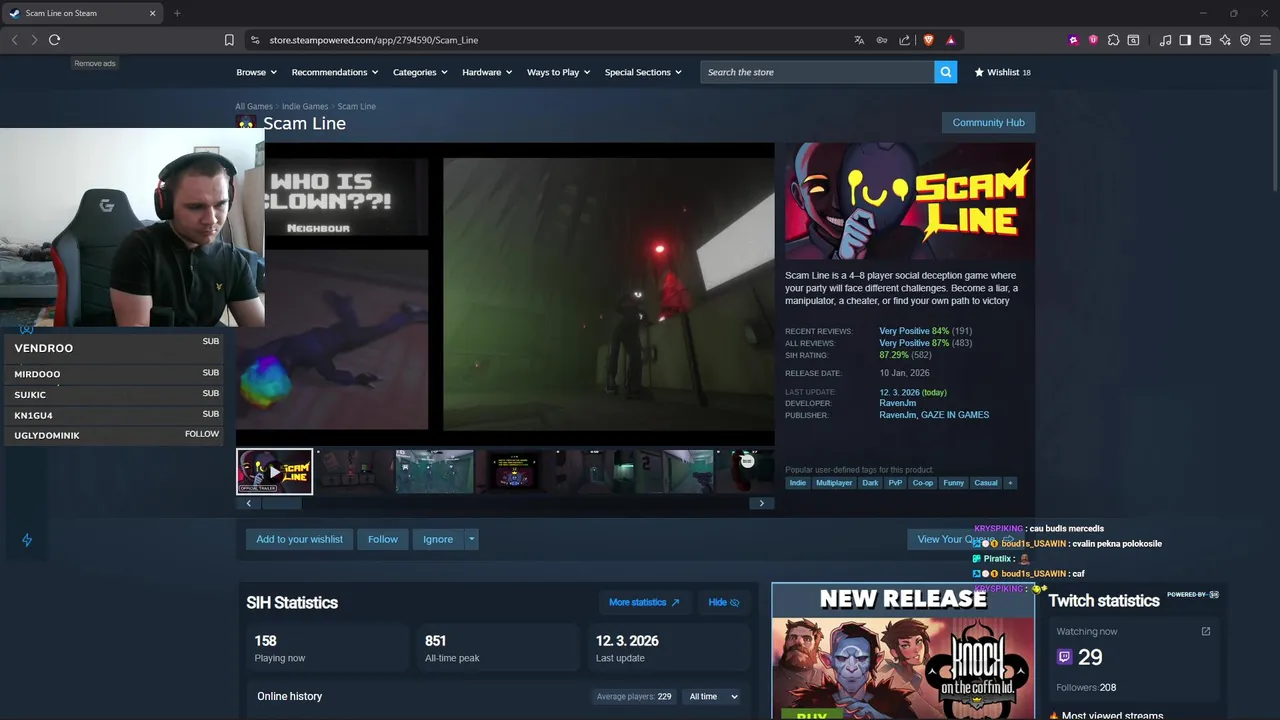Select the Multiplayer tag
Viewport: 1280px width, 720px height.
coord(834,483)
